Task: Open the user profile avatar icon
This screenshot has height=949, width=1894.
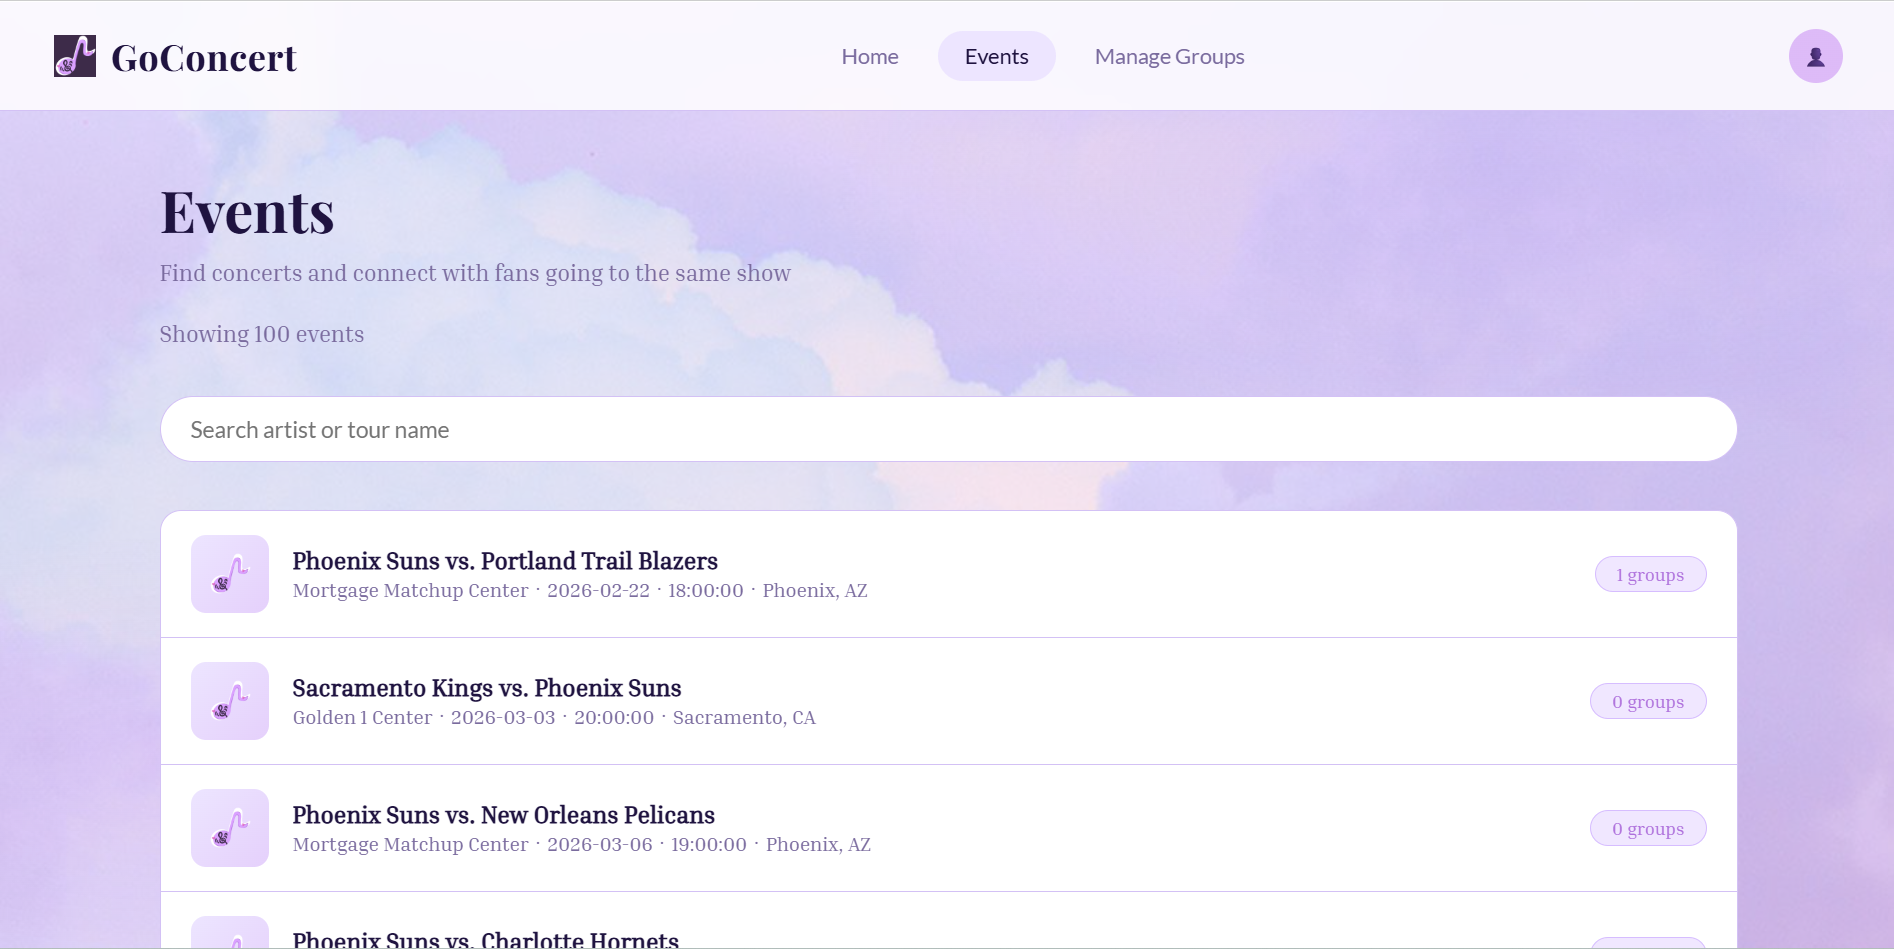Action: [1815, 56]
